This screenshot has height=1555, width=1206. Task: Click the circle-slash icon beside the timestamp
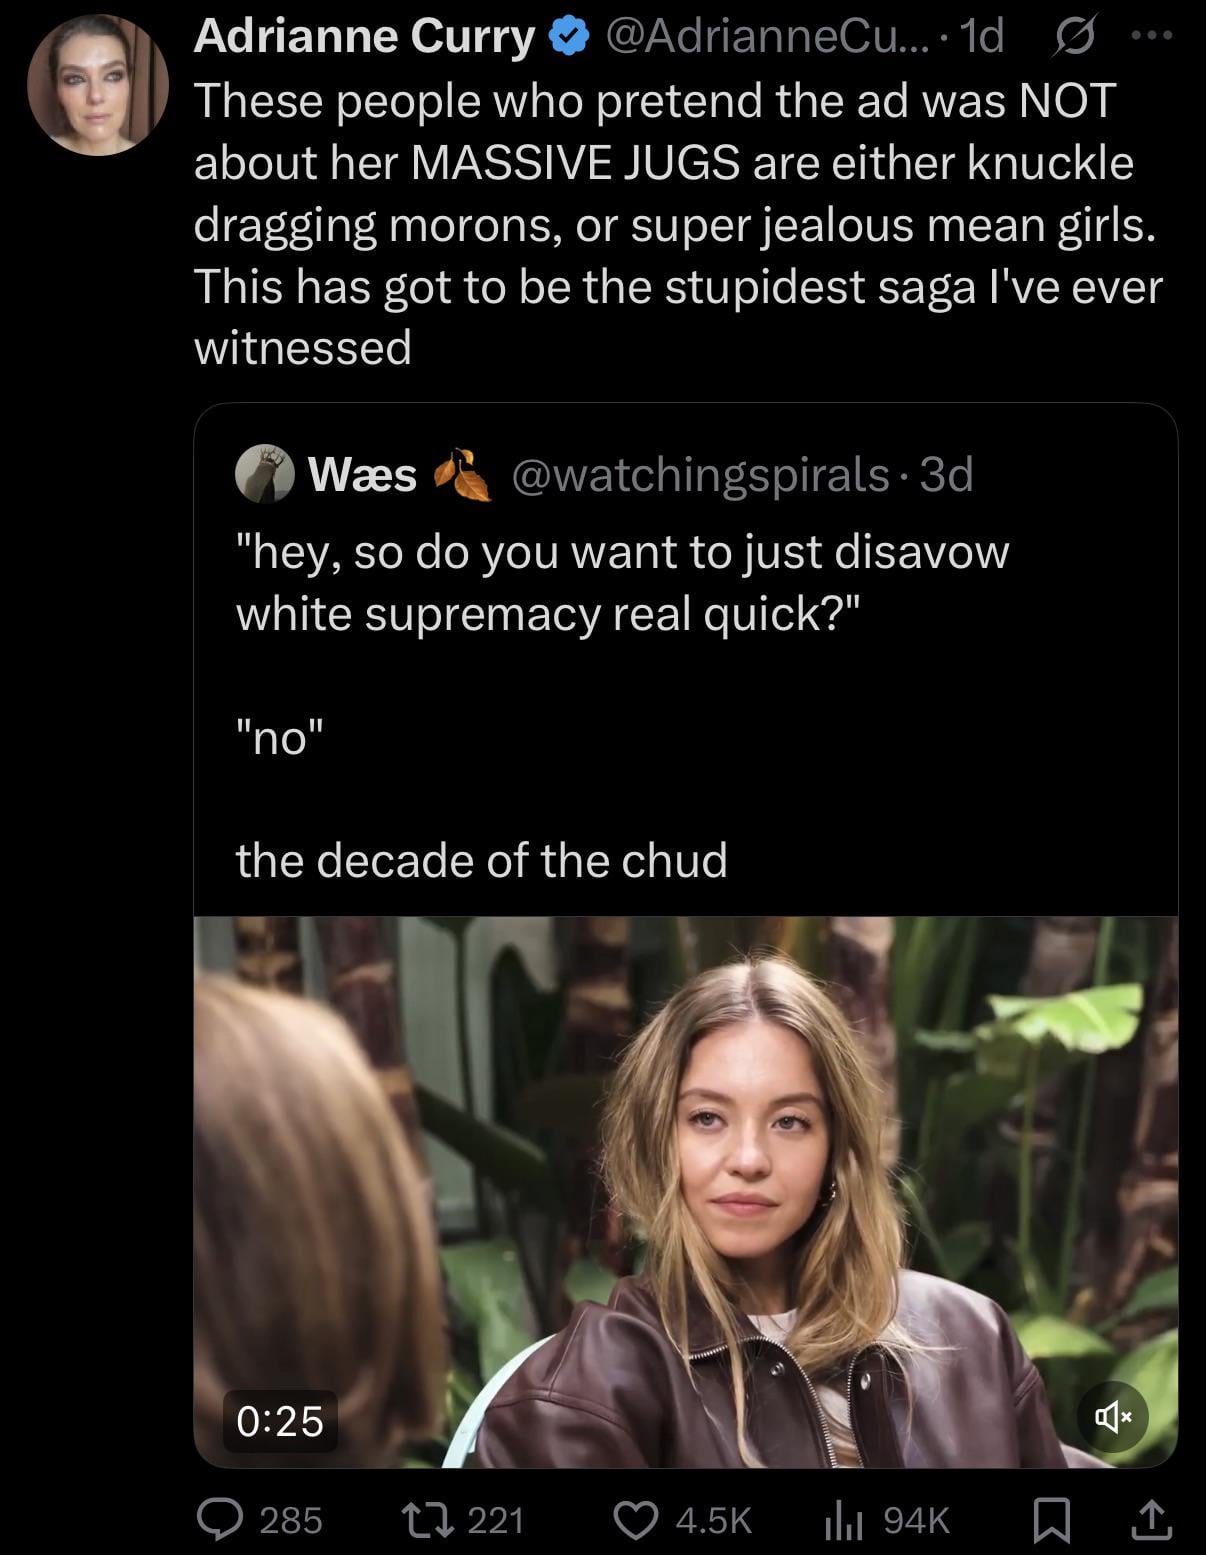tap(1077, 37)
